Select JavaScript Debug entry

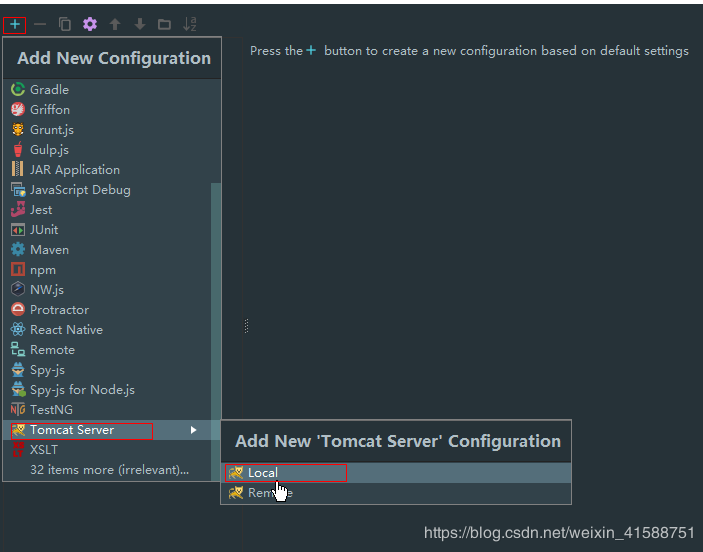(x=111, y=190)
